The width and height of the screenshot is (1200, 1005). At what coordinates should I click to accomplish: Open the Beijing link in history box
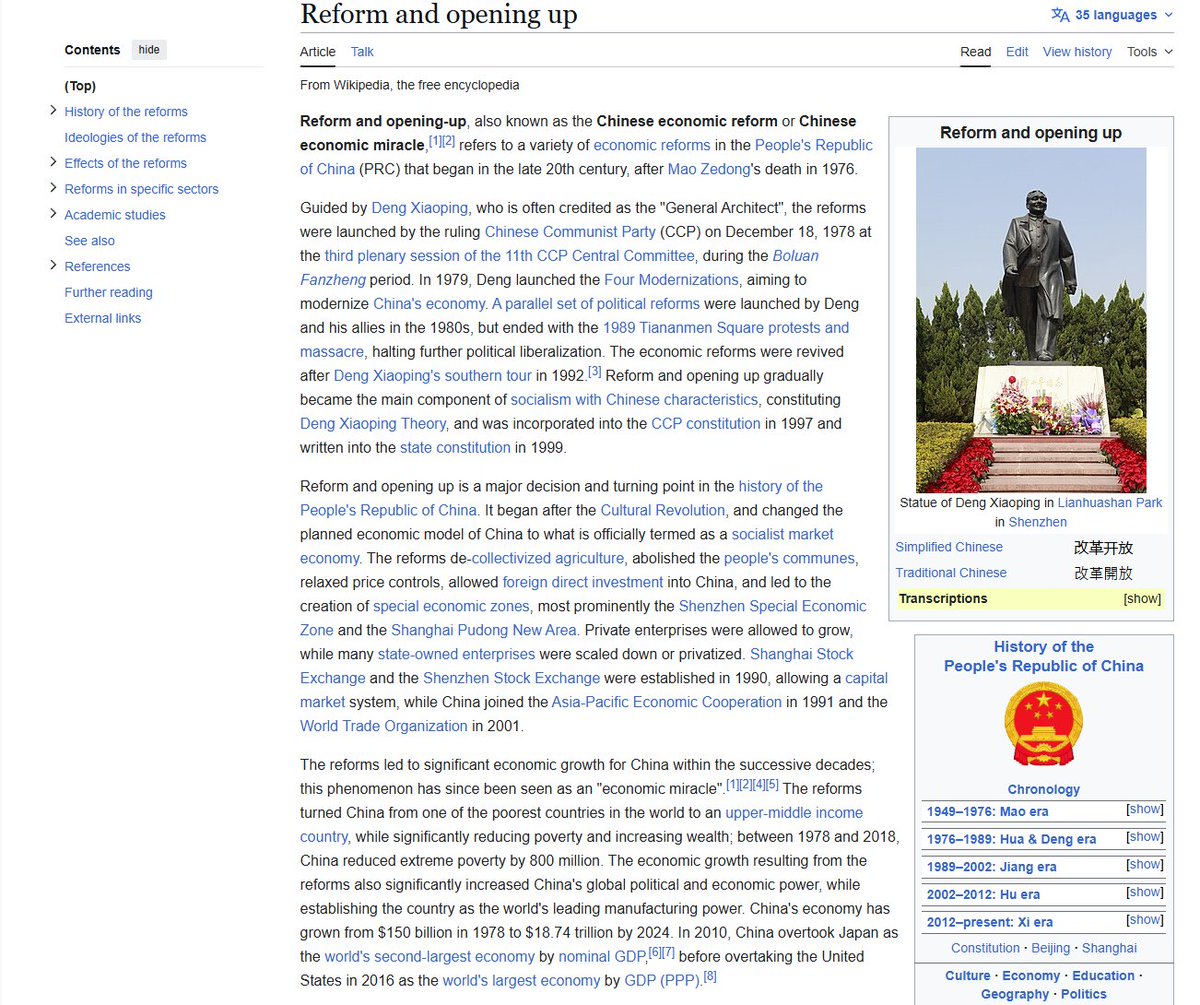click(1051, 948)
